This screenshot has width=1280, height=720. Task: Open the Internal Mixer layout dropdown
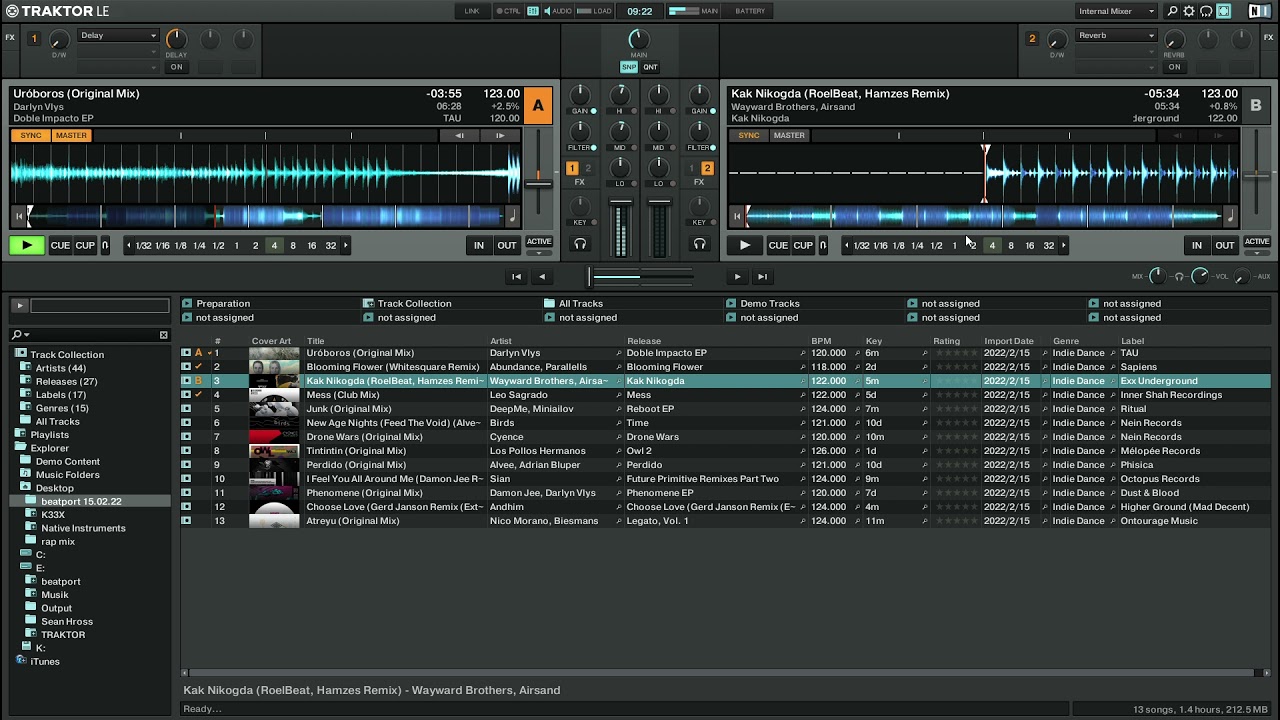click(x=1117, y=11)
